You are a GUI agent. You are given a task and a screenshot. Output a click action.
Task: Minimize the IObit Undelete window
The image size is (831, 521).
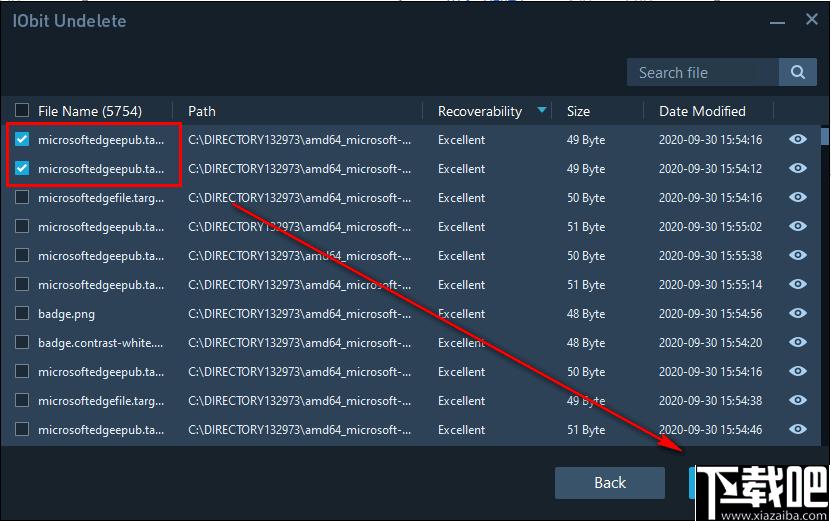pyautogui.click(x=777, y=22)
